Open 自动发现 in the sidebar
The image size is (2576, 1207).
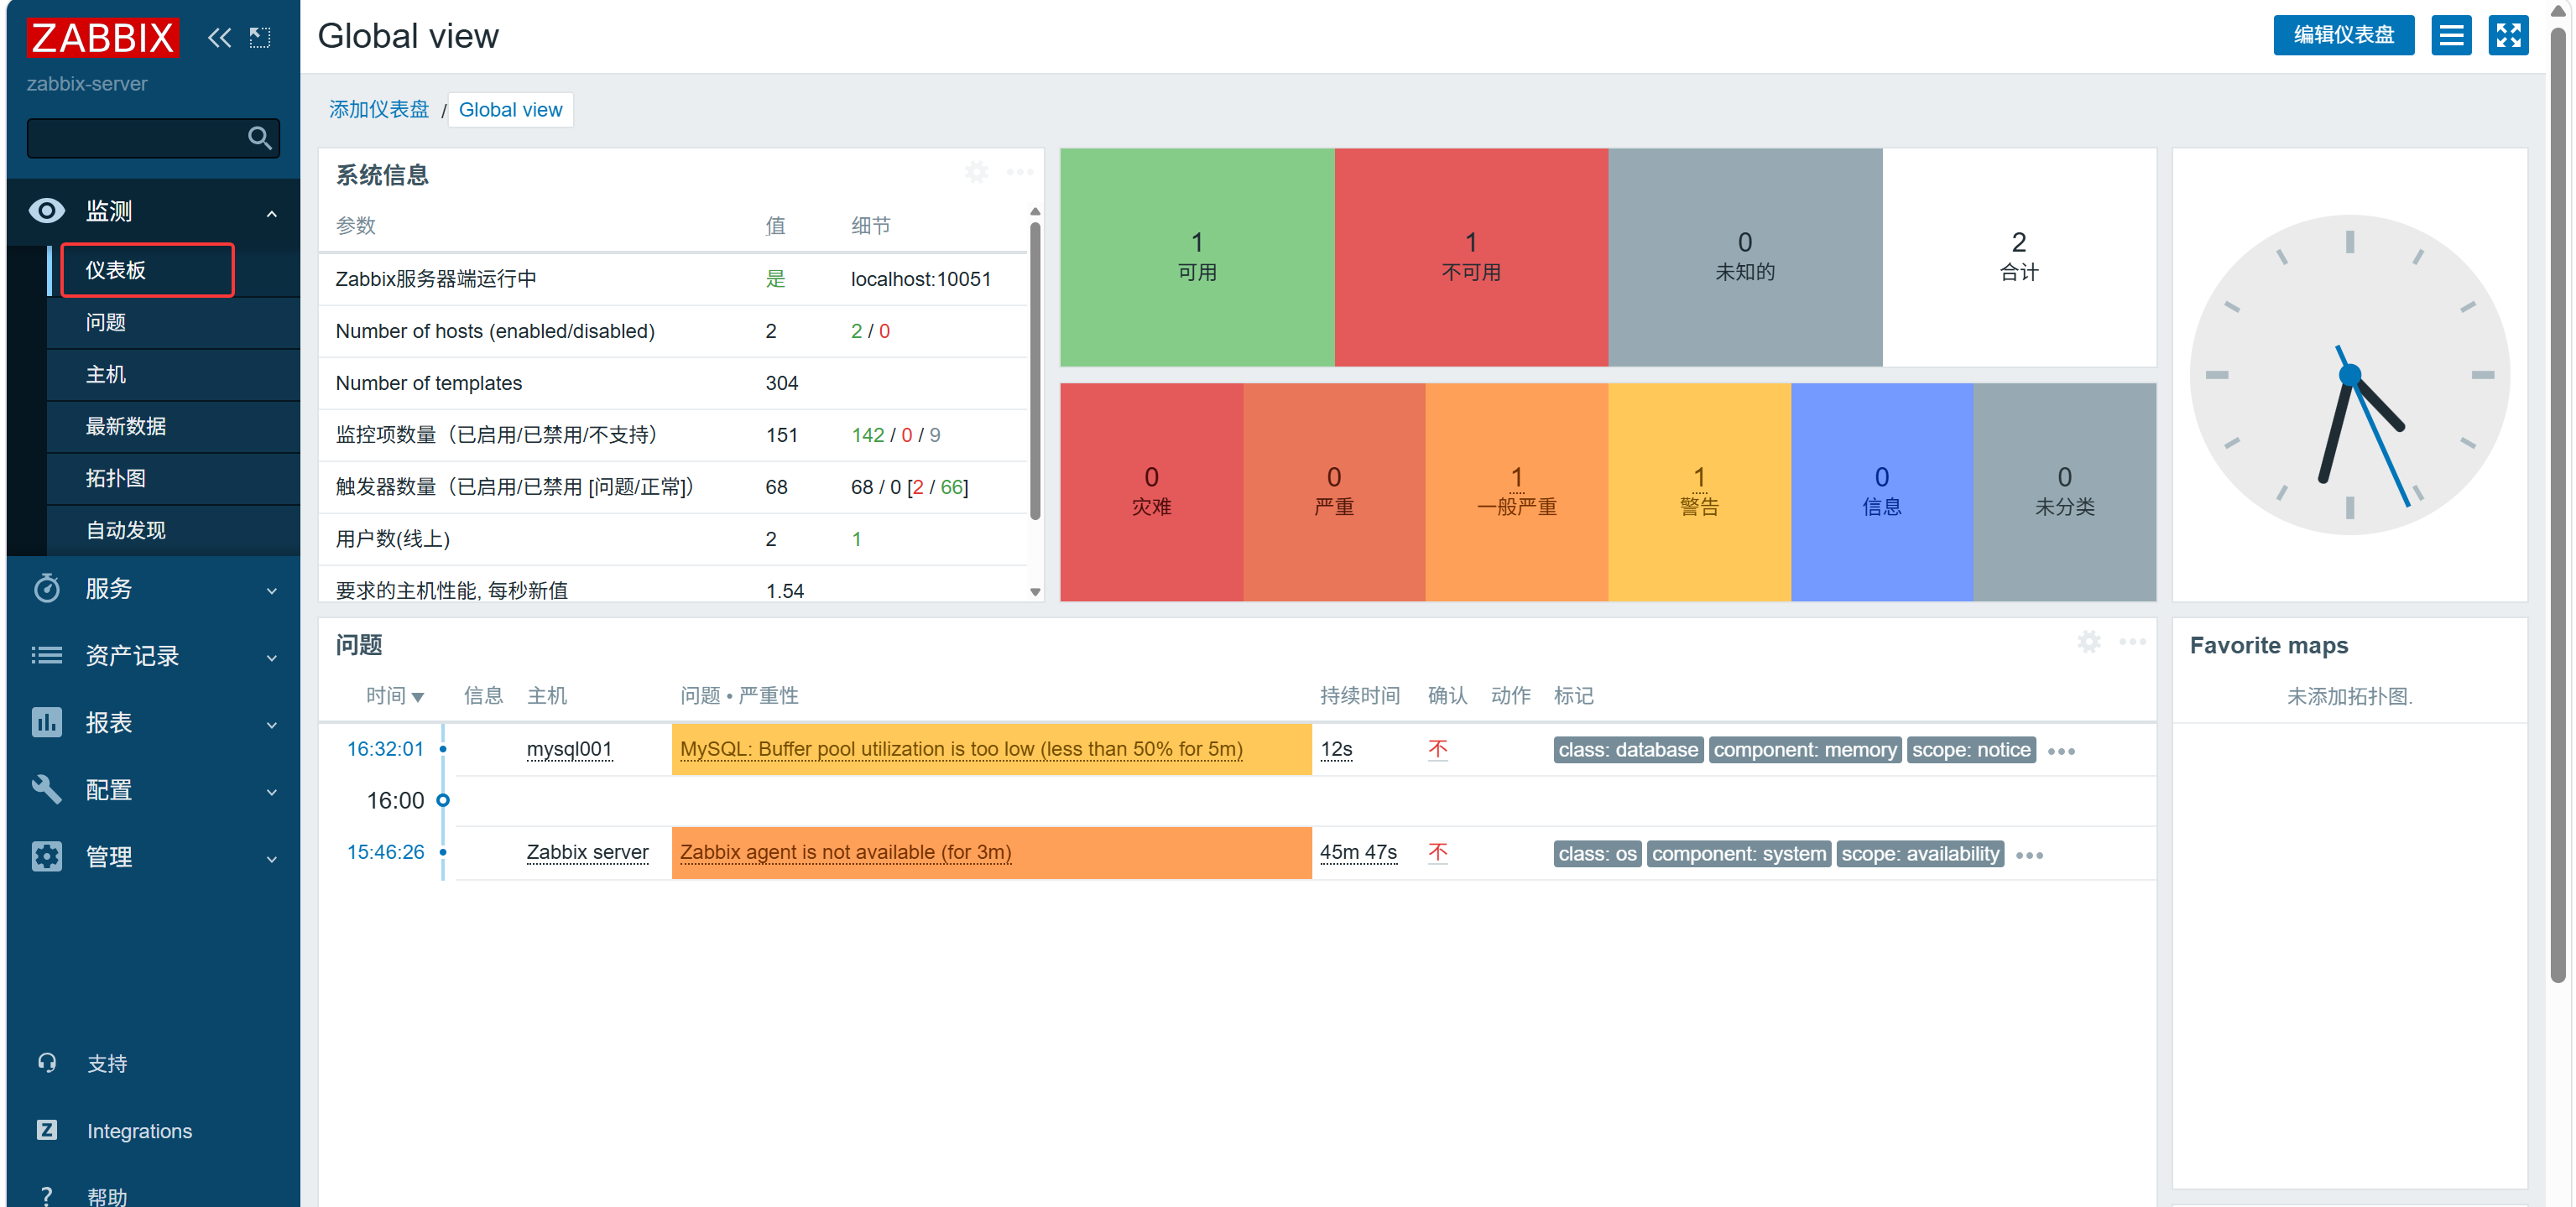pyautogui.click(x=173, y=530)
